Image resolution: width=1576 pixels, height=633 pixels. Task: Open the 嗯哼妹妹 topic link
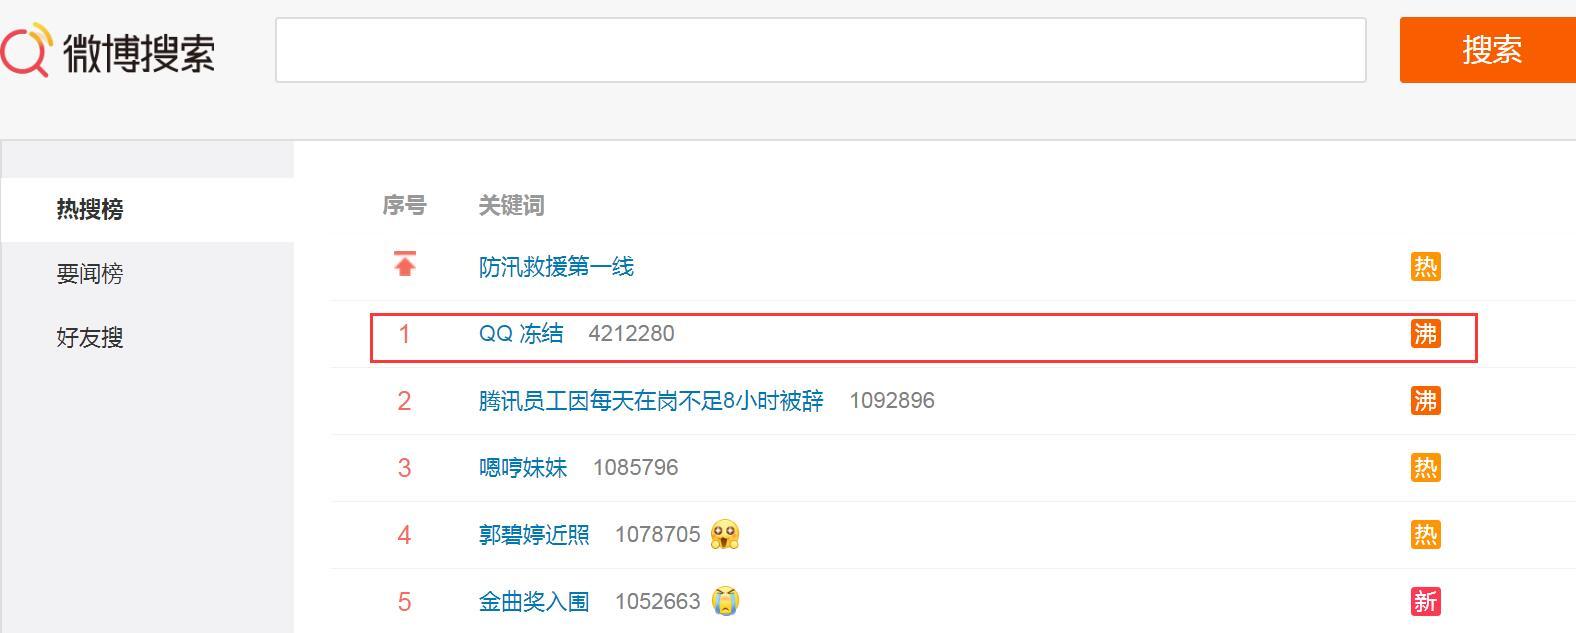(x=523, y=468)
